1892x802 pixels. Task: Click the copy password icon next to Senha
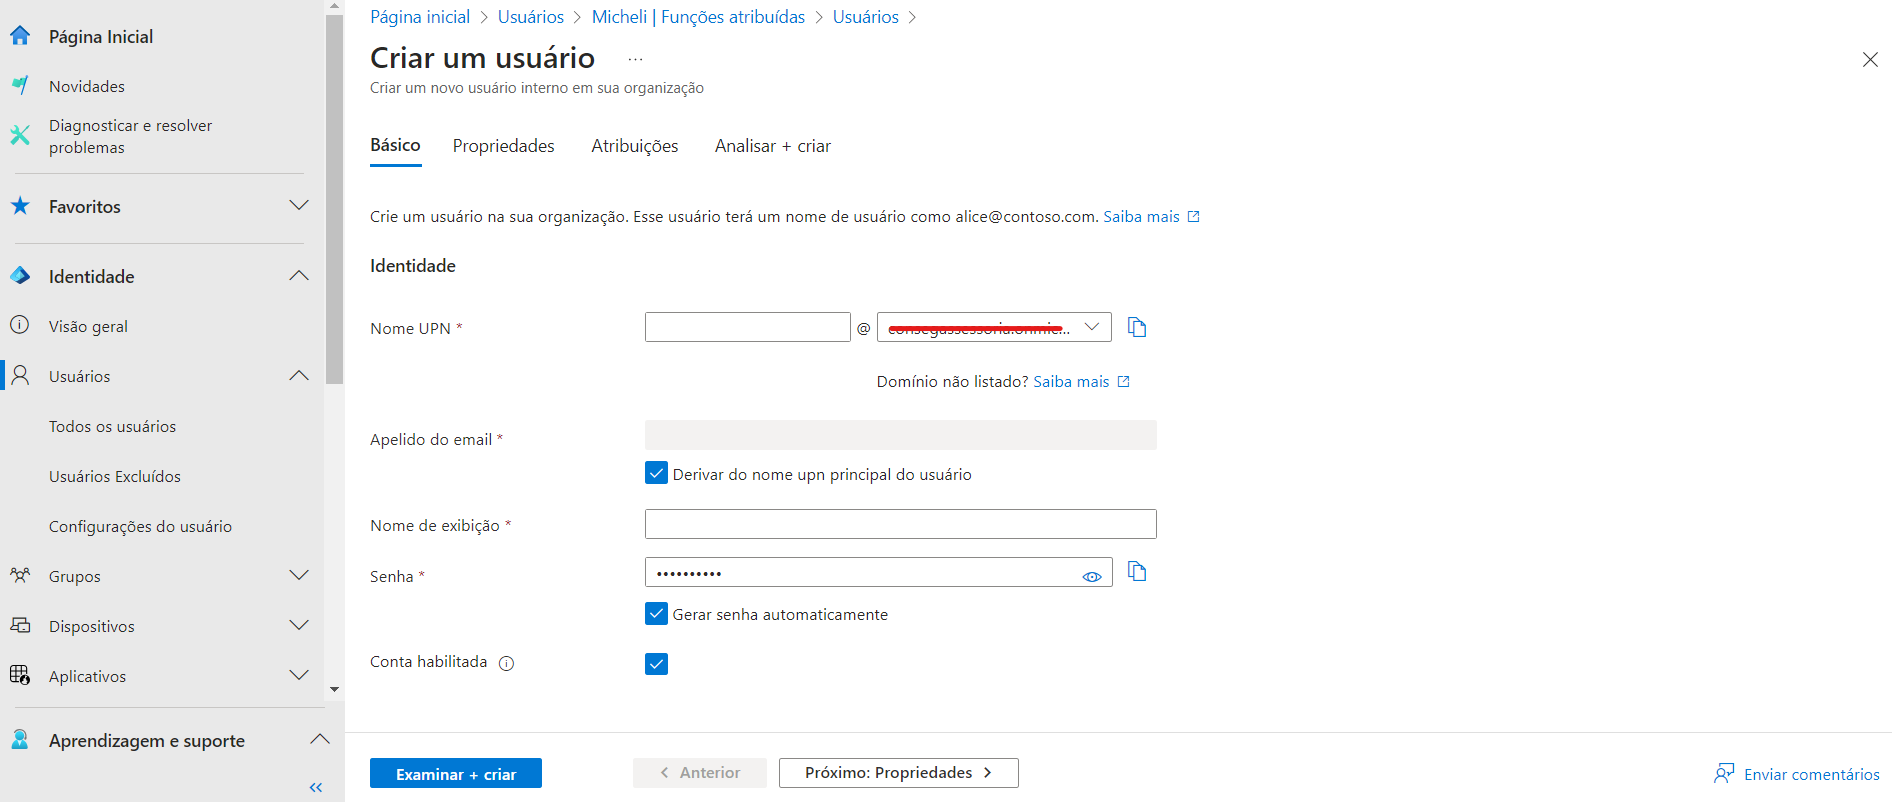[1136, 571]
